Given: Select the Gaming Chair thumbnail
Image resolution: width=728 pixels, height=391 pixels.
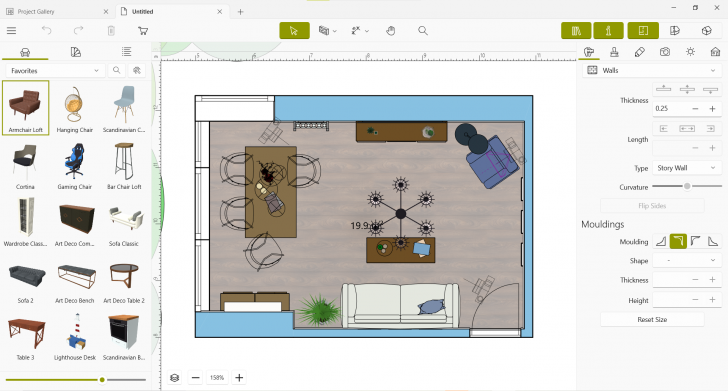Looking at the screenshot, I should click(74, 165).
